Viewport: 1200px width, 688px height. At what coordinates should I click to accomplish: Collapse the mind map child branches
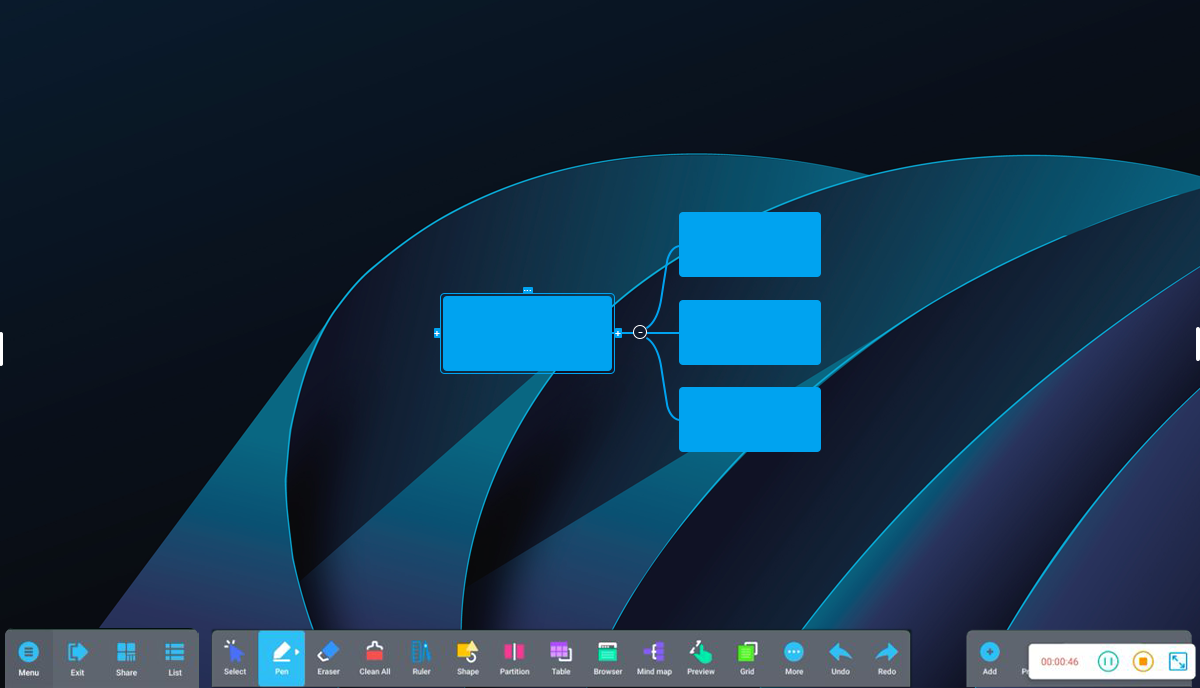[x=640, y=332]
